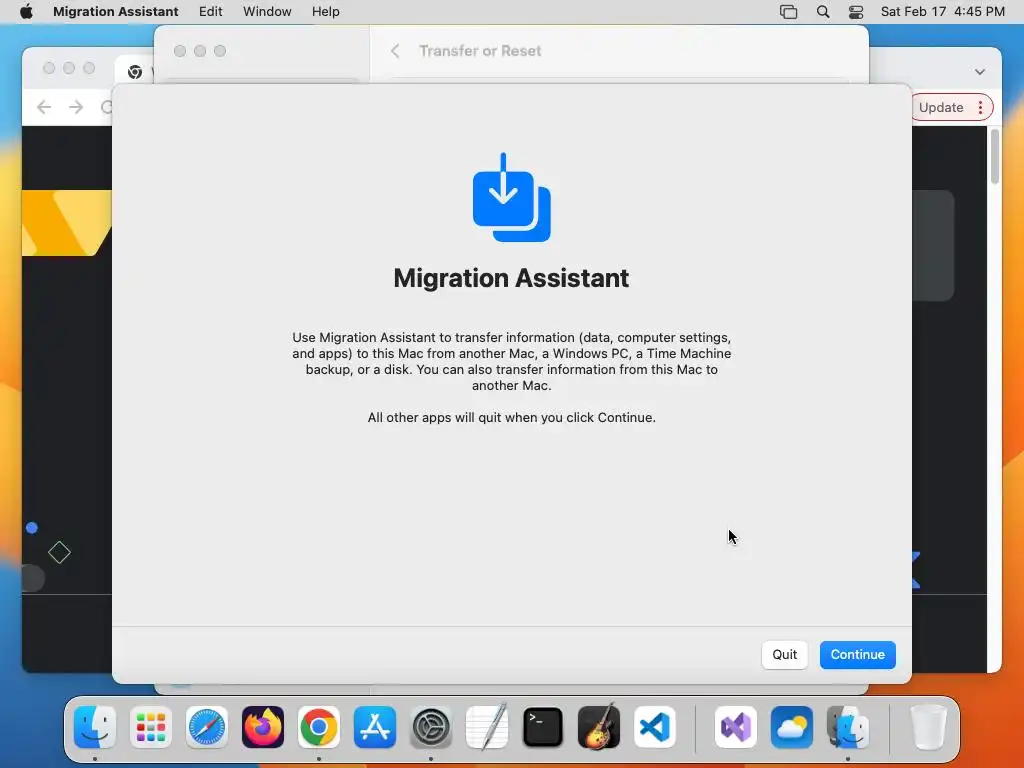Switch to Google Chrome in the Dock

coord(319,727)
